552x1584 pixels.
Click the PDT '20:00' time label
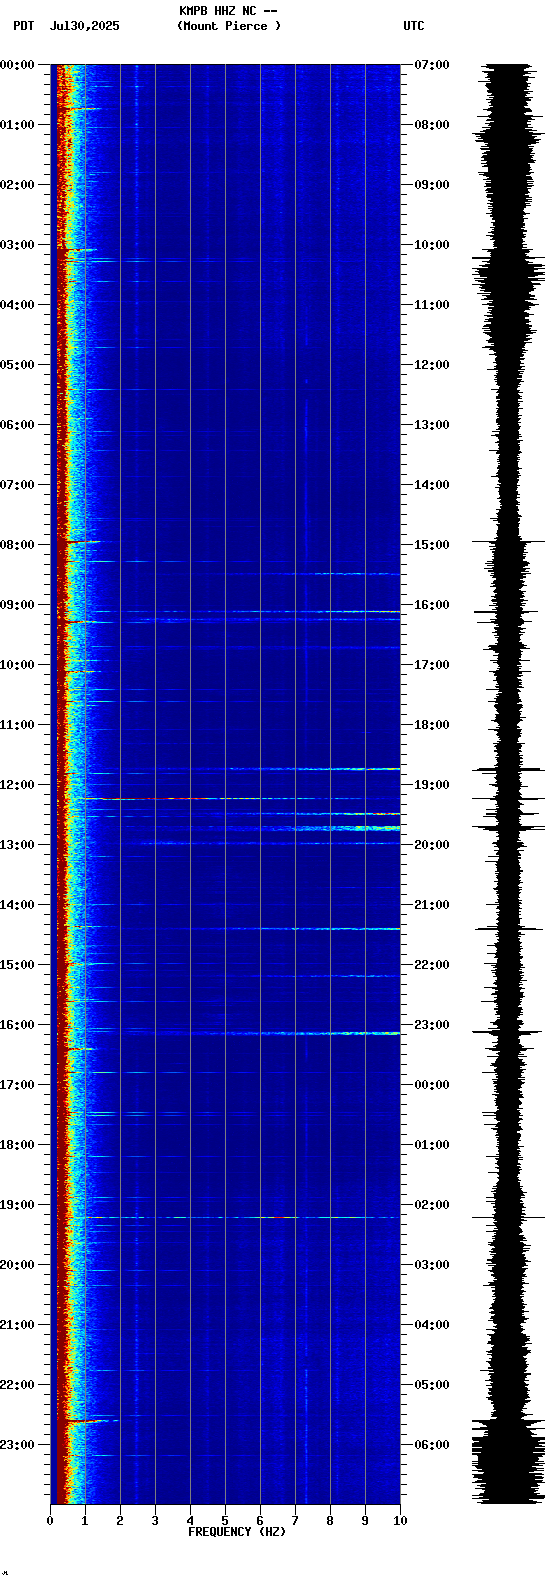tap(17, 1265)
